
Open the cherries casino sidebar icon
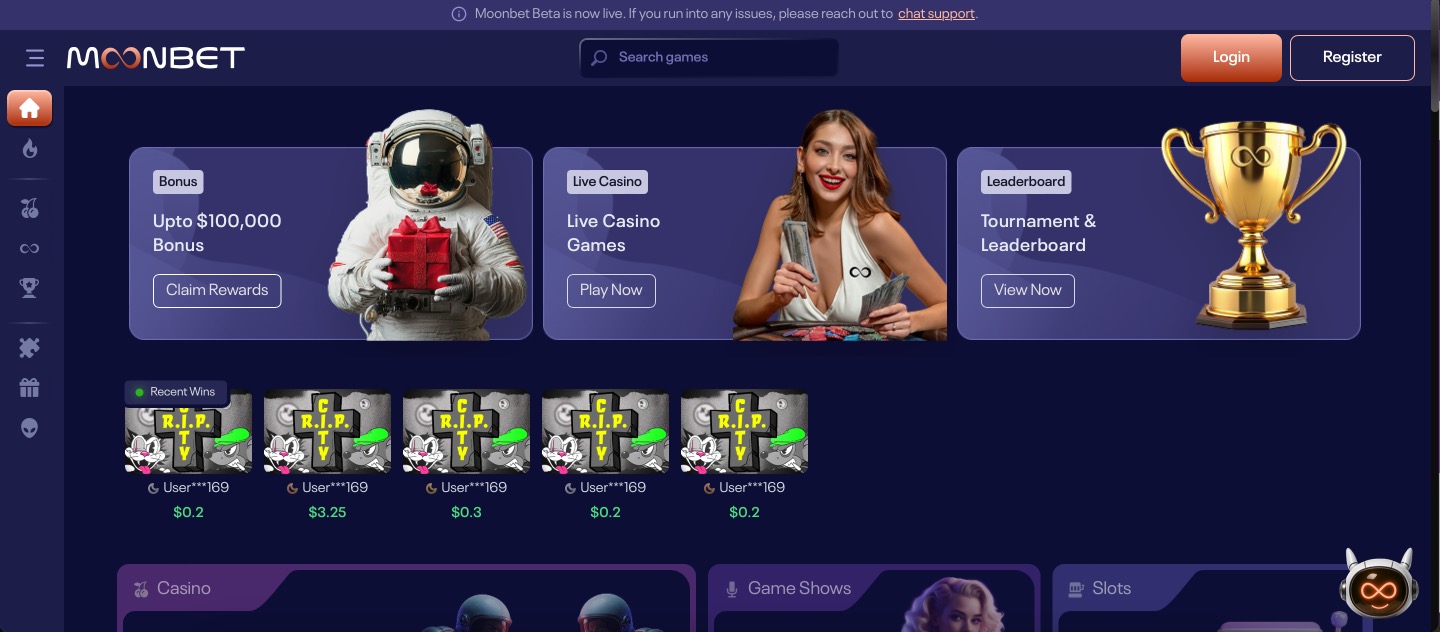click(x=30, y=208)
